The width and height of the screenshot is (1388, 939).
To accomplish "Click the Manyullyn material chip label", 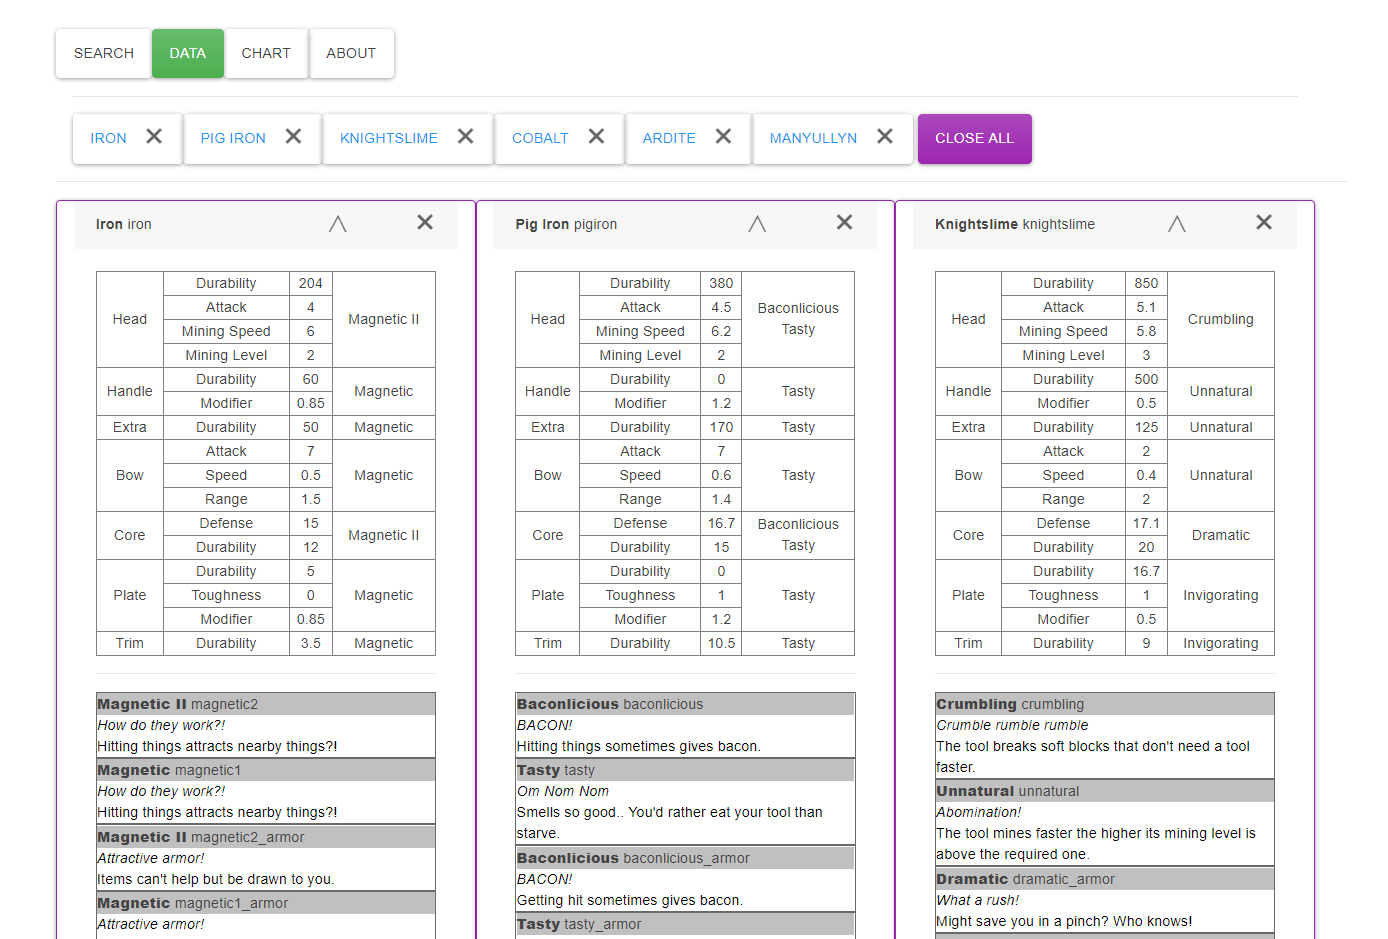I will [813, 138].
